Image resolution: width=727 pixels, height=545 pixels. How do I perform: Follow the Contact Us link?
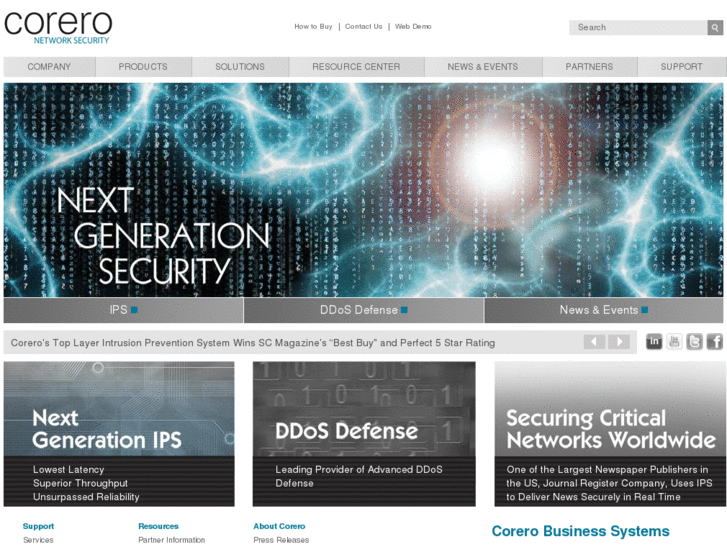pyautogui.click(x=364, y=26)
